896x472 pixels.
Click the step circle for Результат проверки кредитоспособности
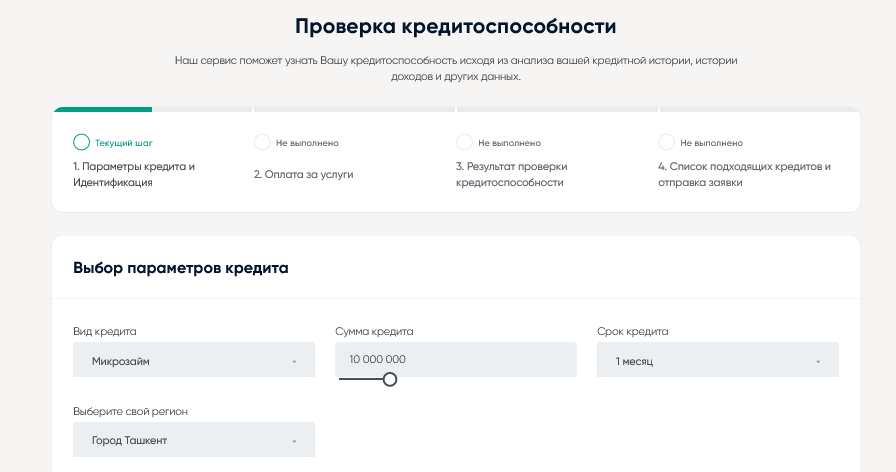pos(464,142)
